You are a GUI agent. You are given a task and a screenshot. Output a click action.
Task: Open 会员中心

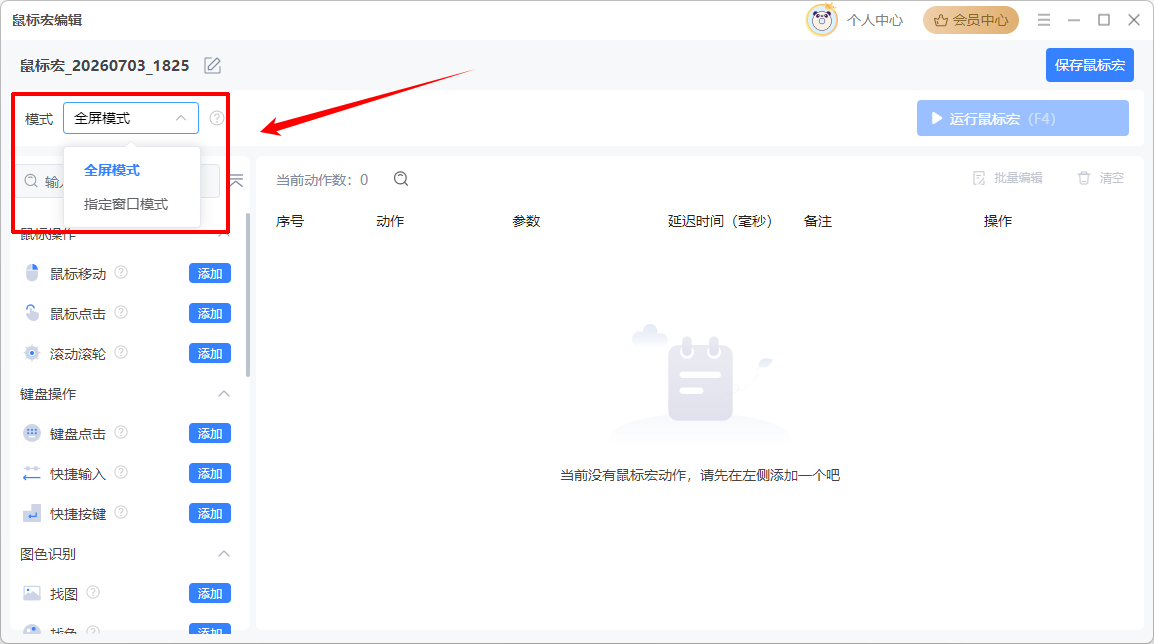pyautogui.click(x=971, y=20)
